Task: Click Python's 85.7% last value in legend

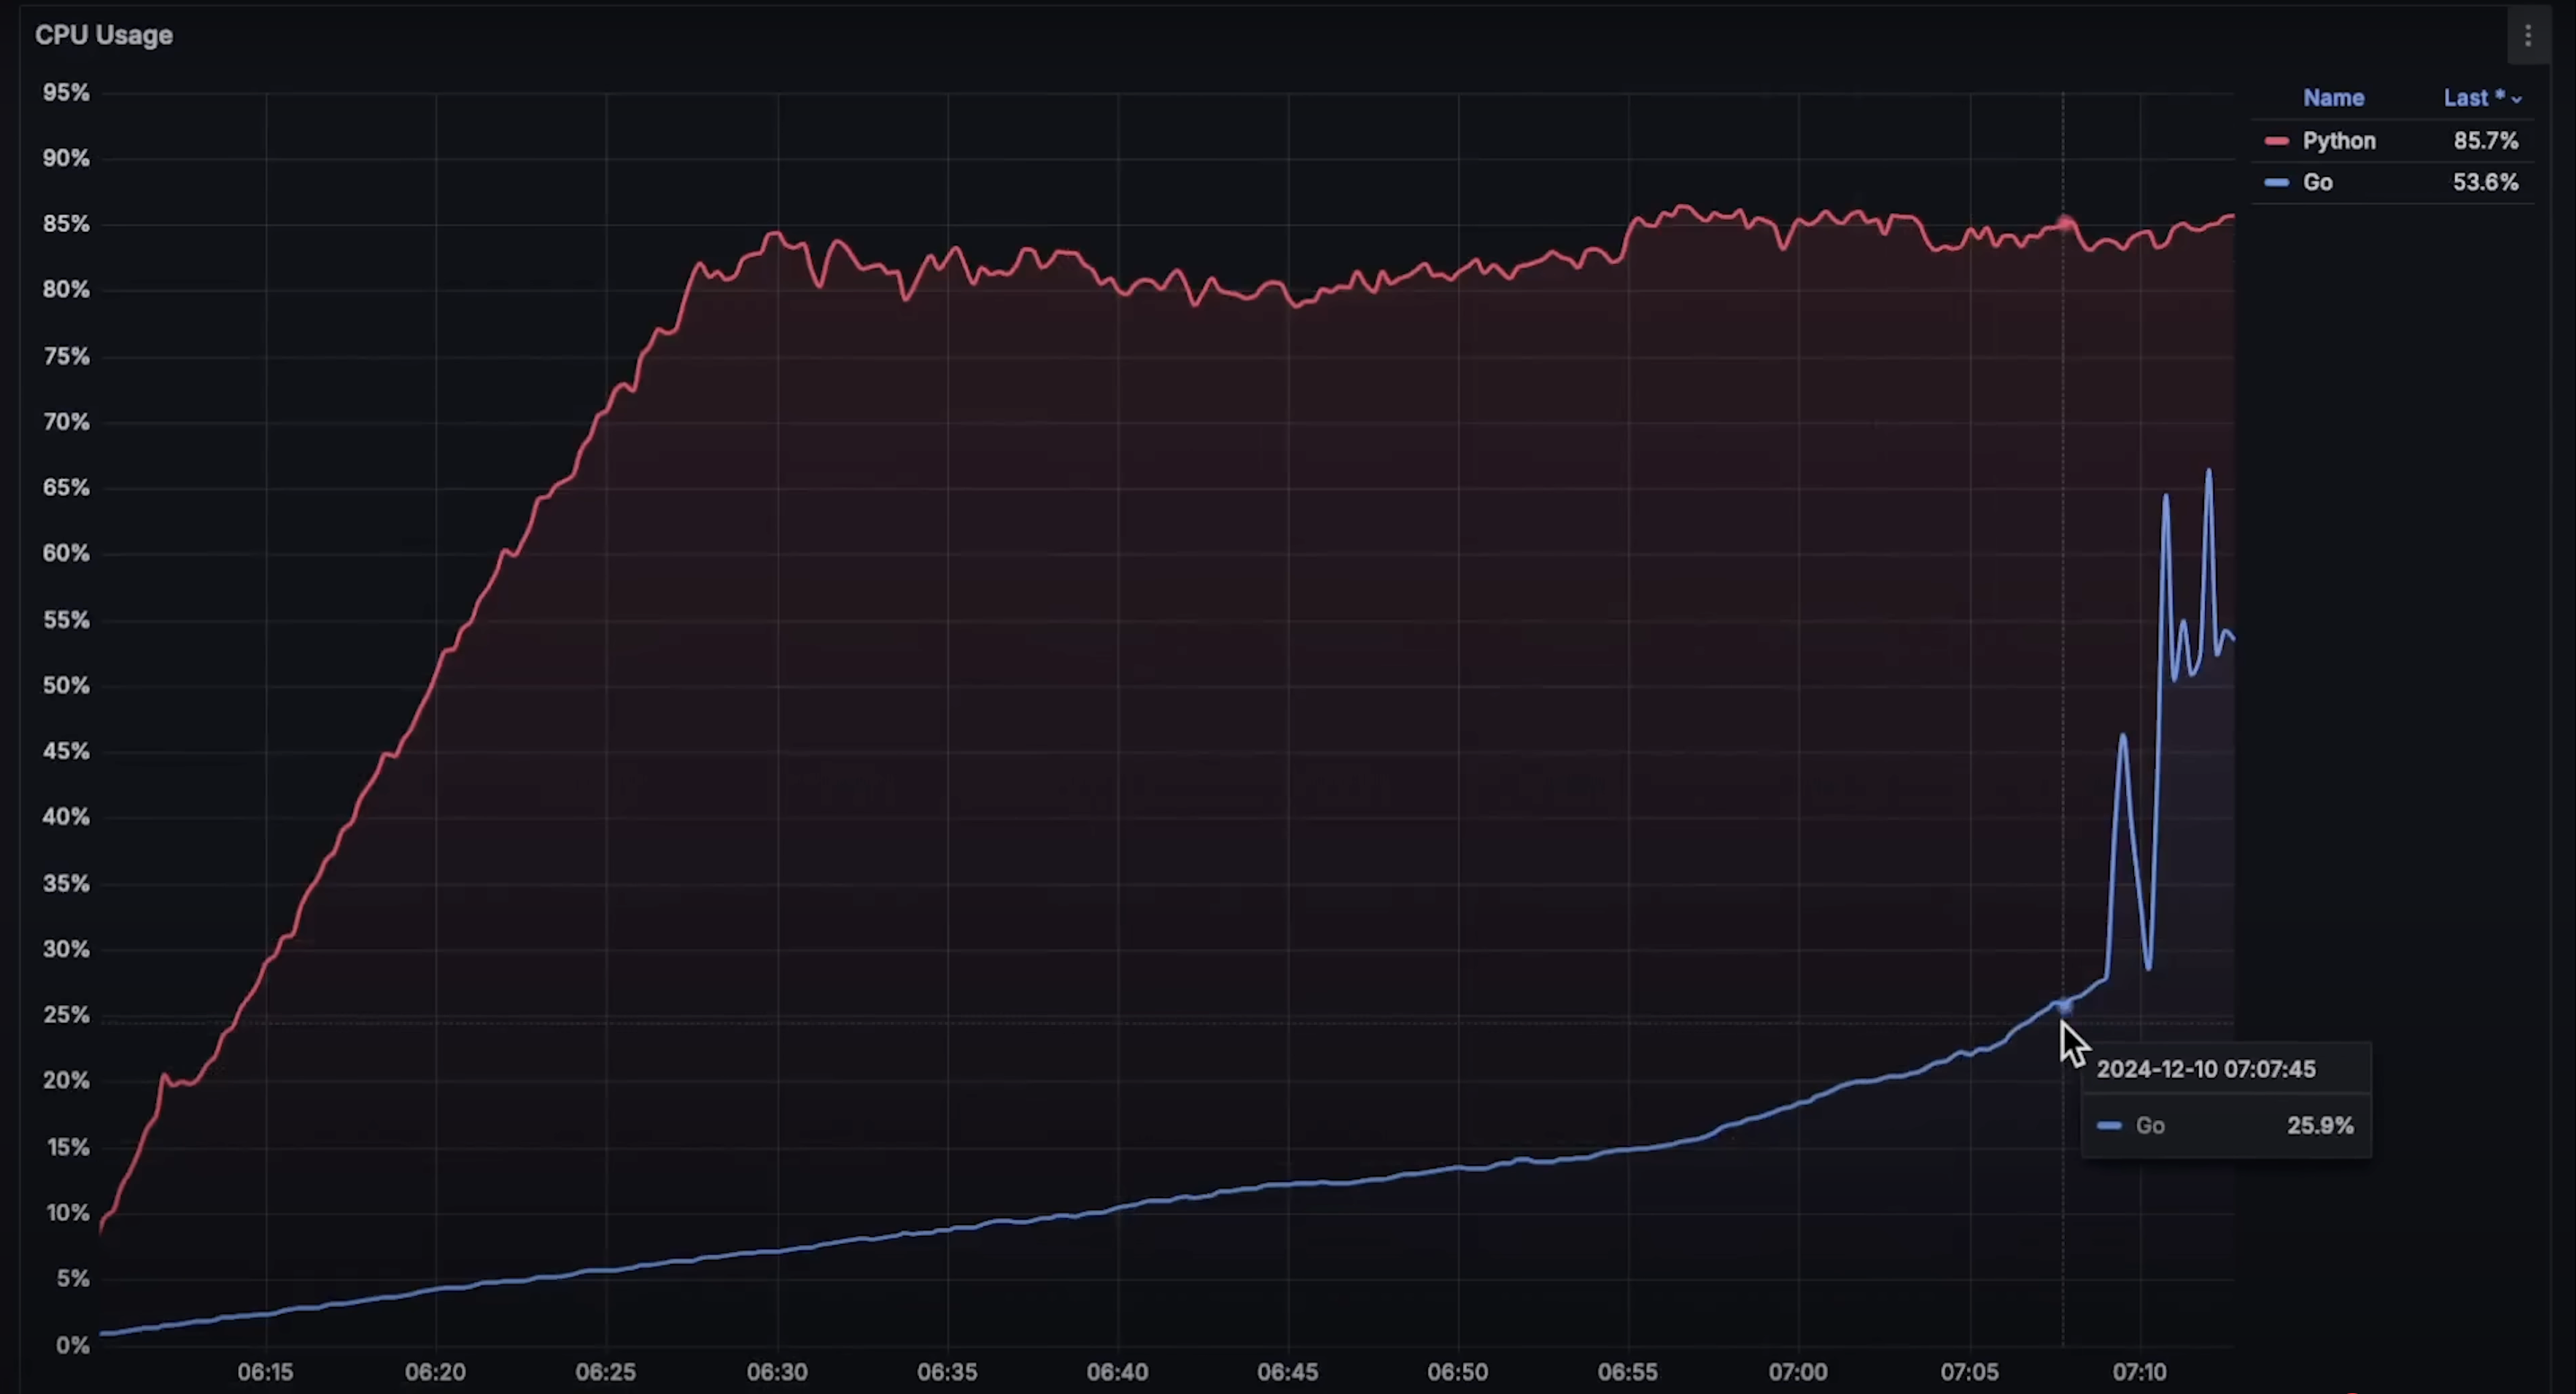Action: [x=2485, y=141]
